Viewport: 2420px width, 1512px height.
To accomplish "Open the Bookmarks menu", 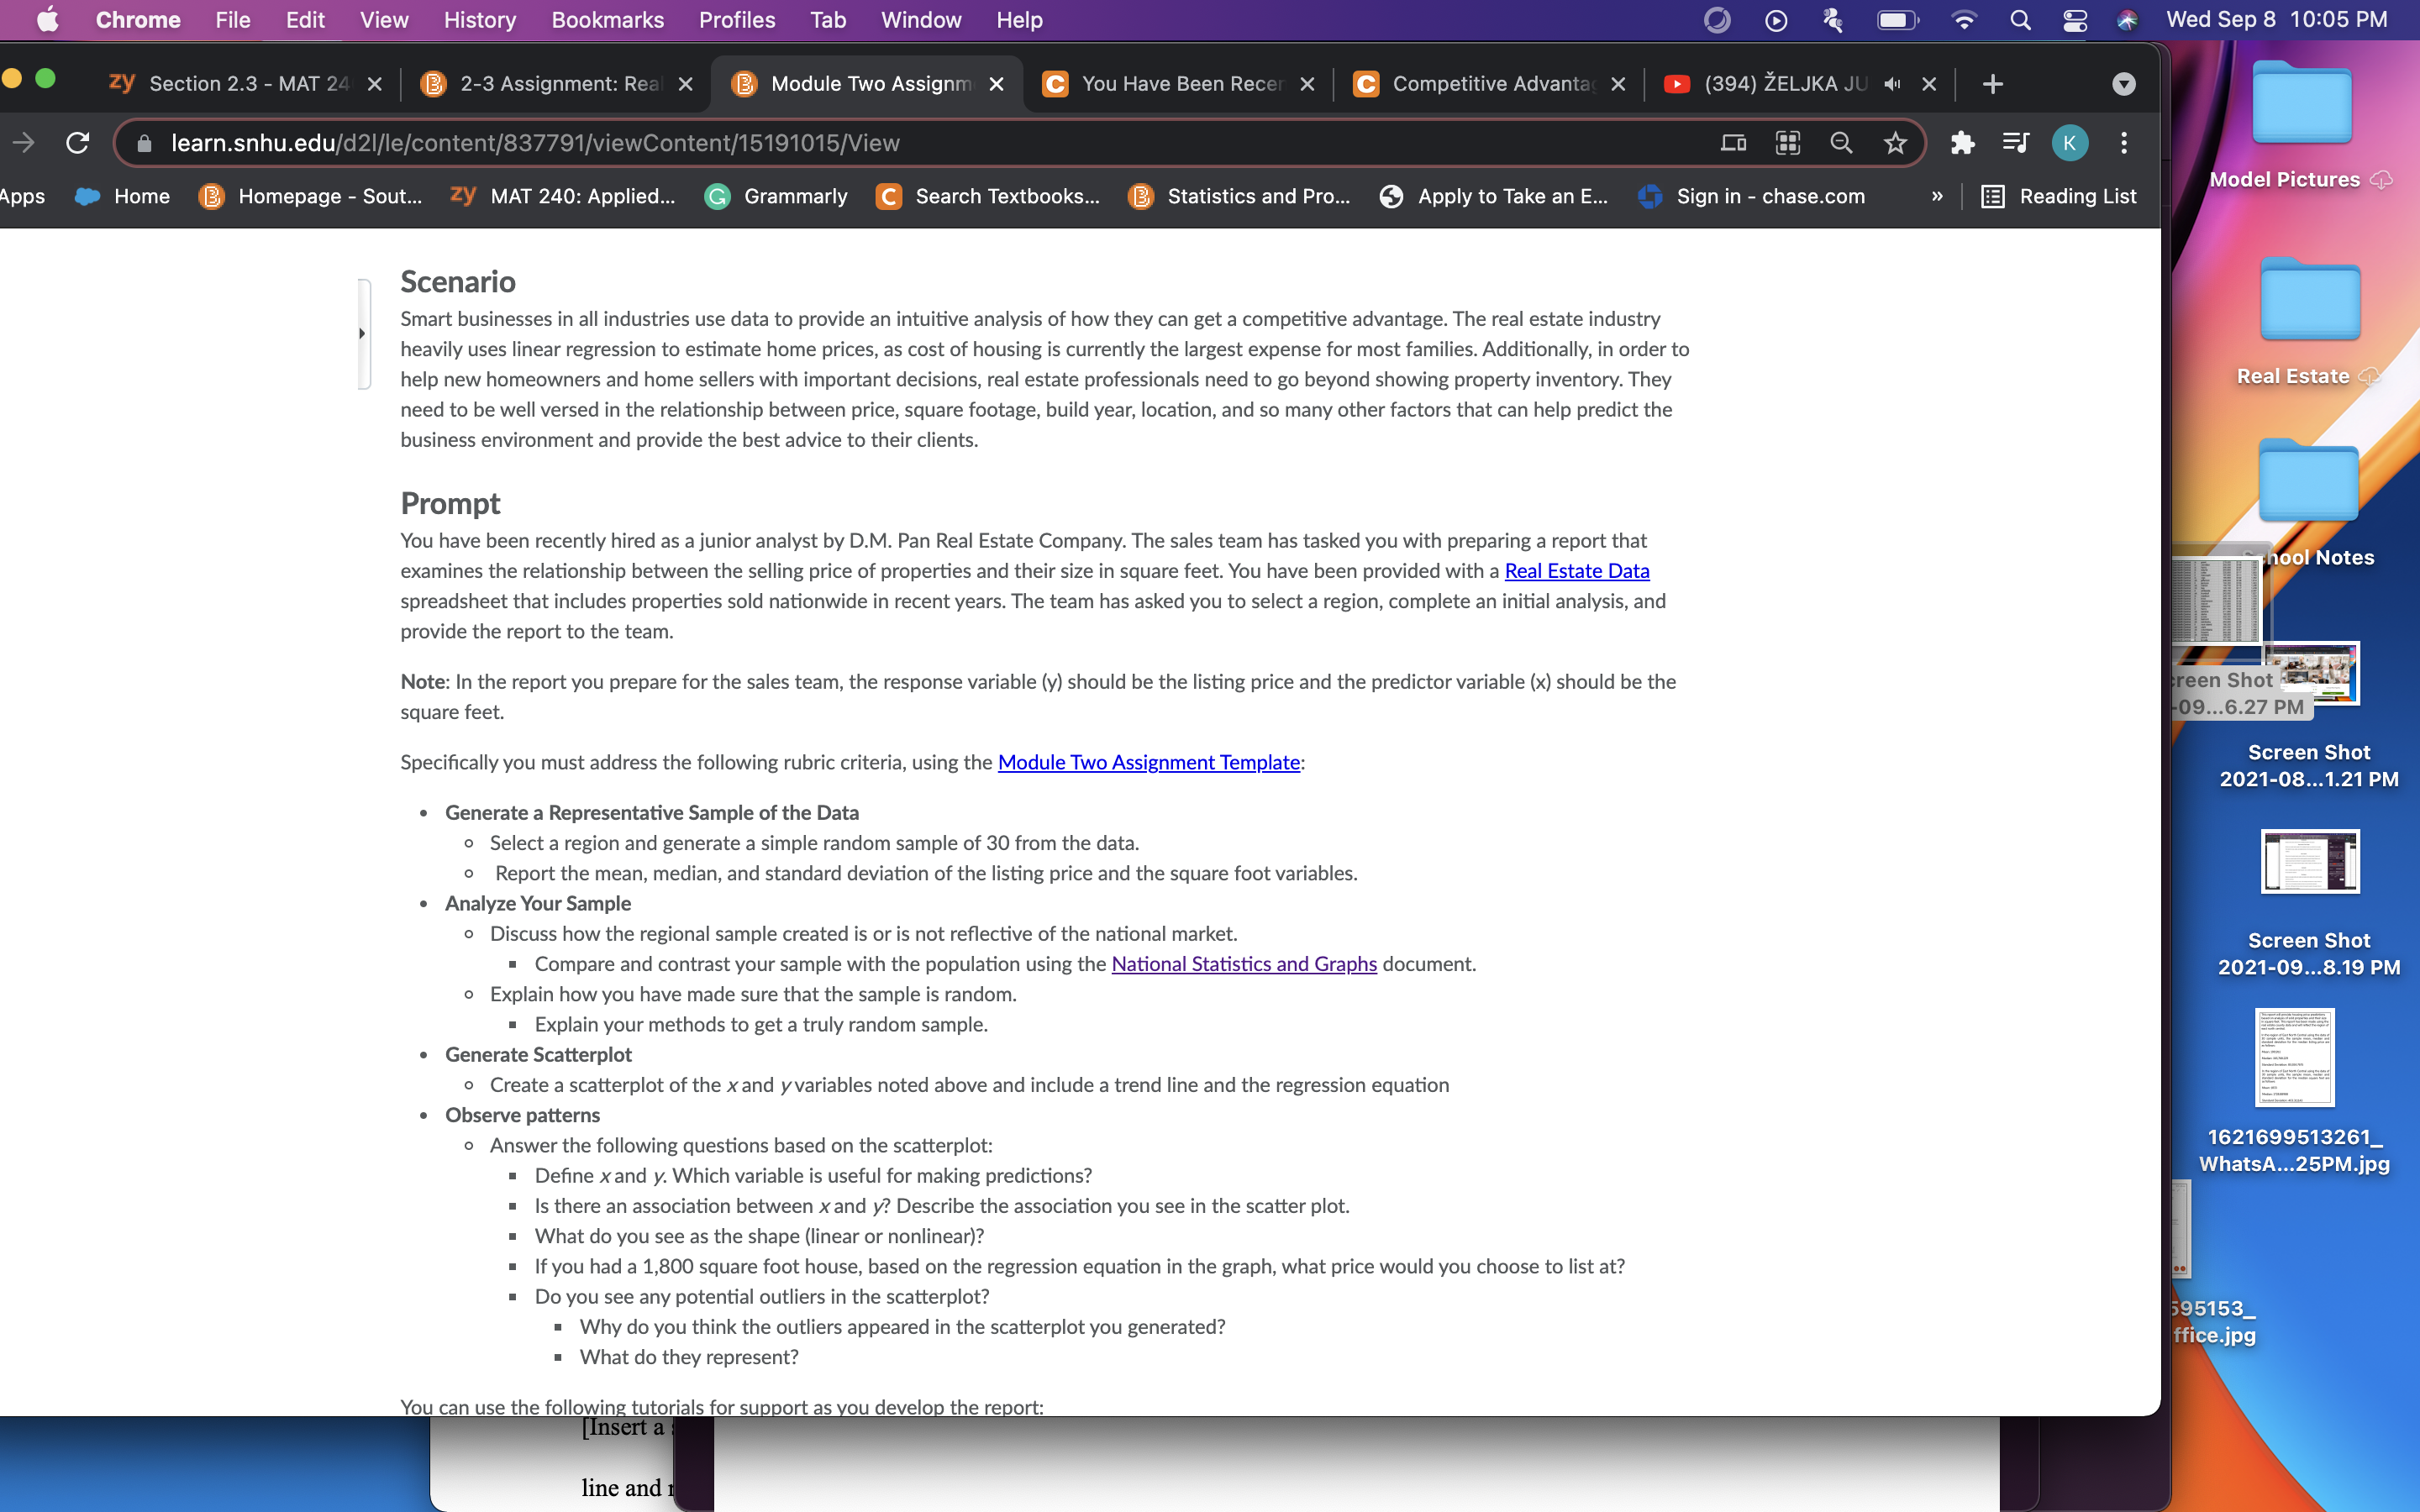I will click(607, 20).
